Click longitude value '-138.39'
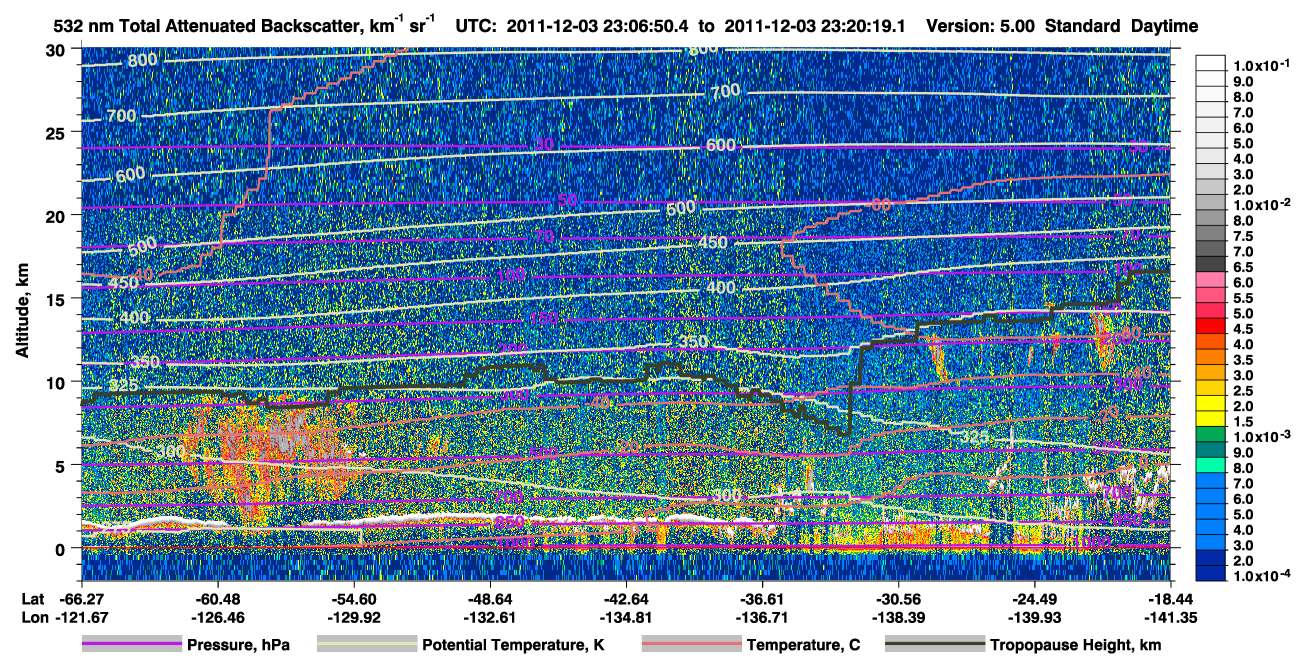This screenshot has width=1300, height=667. click(898, 617)
